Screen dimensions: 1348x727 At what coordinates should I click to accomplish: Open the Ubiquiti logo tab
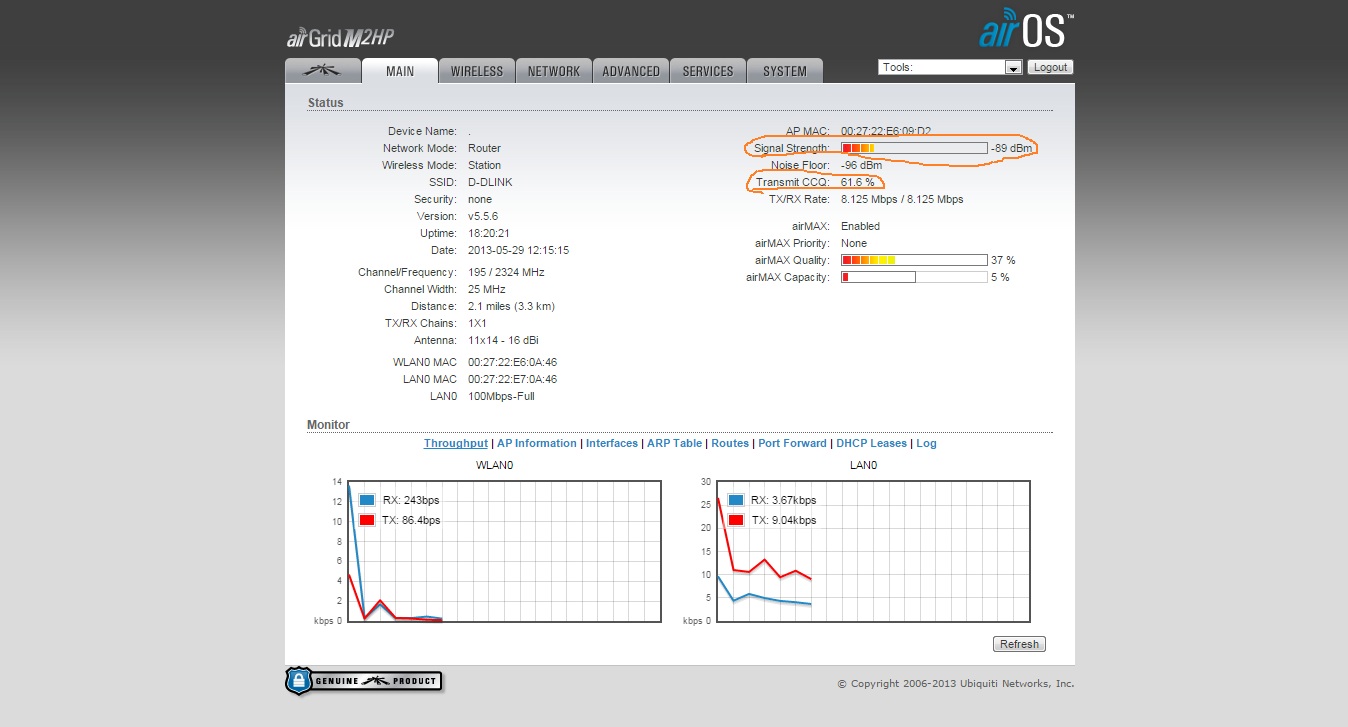click(x=322, y=71)
